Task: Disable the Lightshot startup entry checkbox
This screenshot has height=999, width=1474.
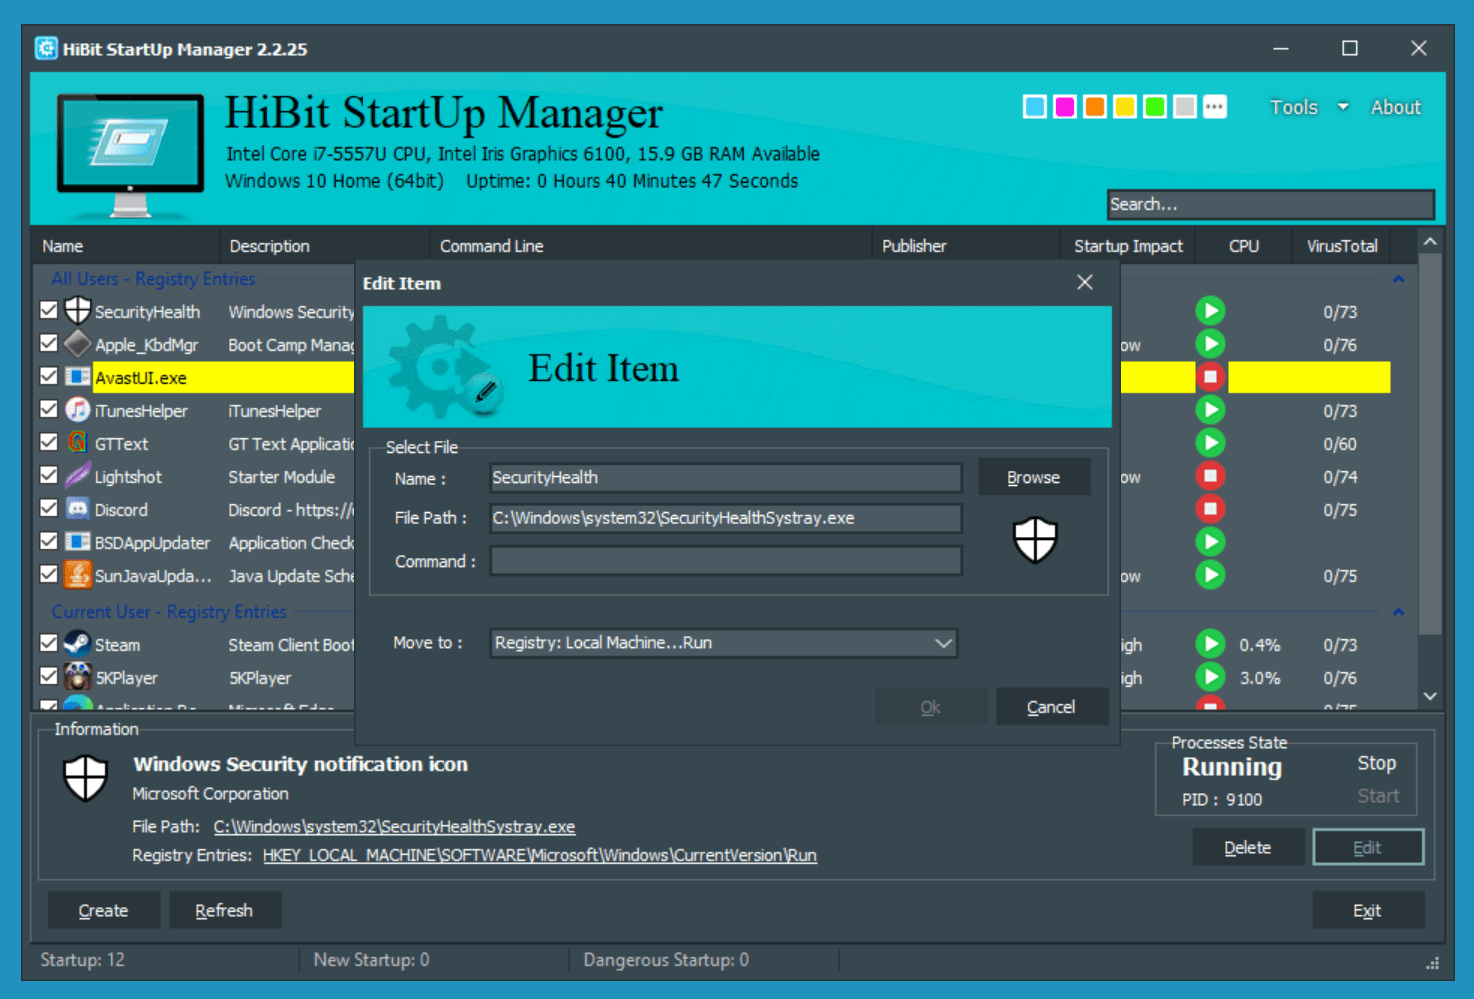Action: point(48,476)
